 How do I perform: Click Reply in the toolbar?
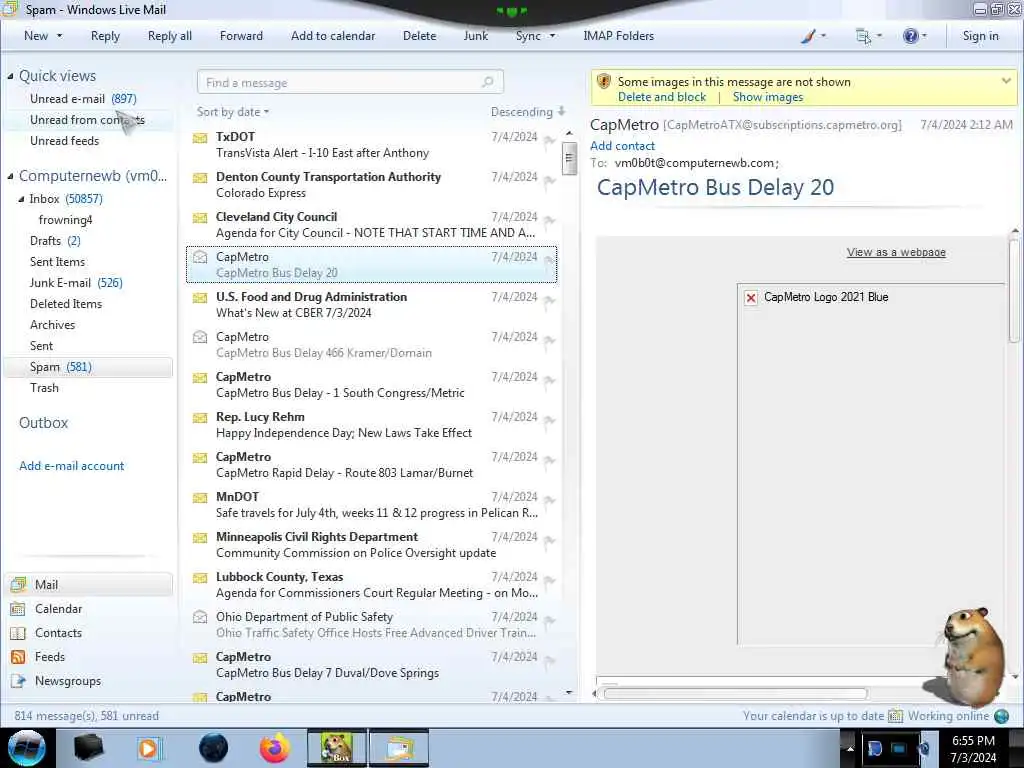pos(105,36)
